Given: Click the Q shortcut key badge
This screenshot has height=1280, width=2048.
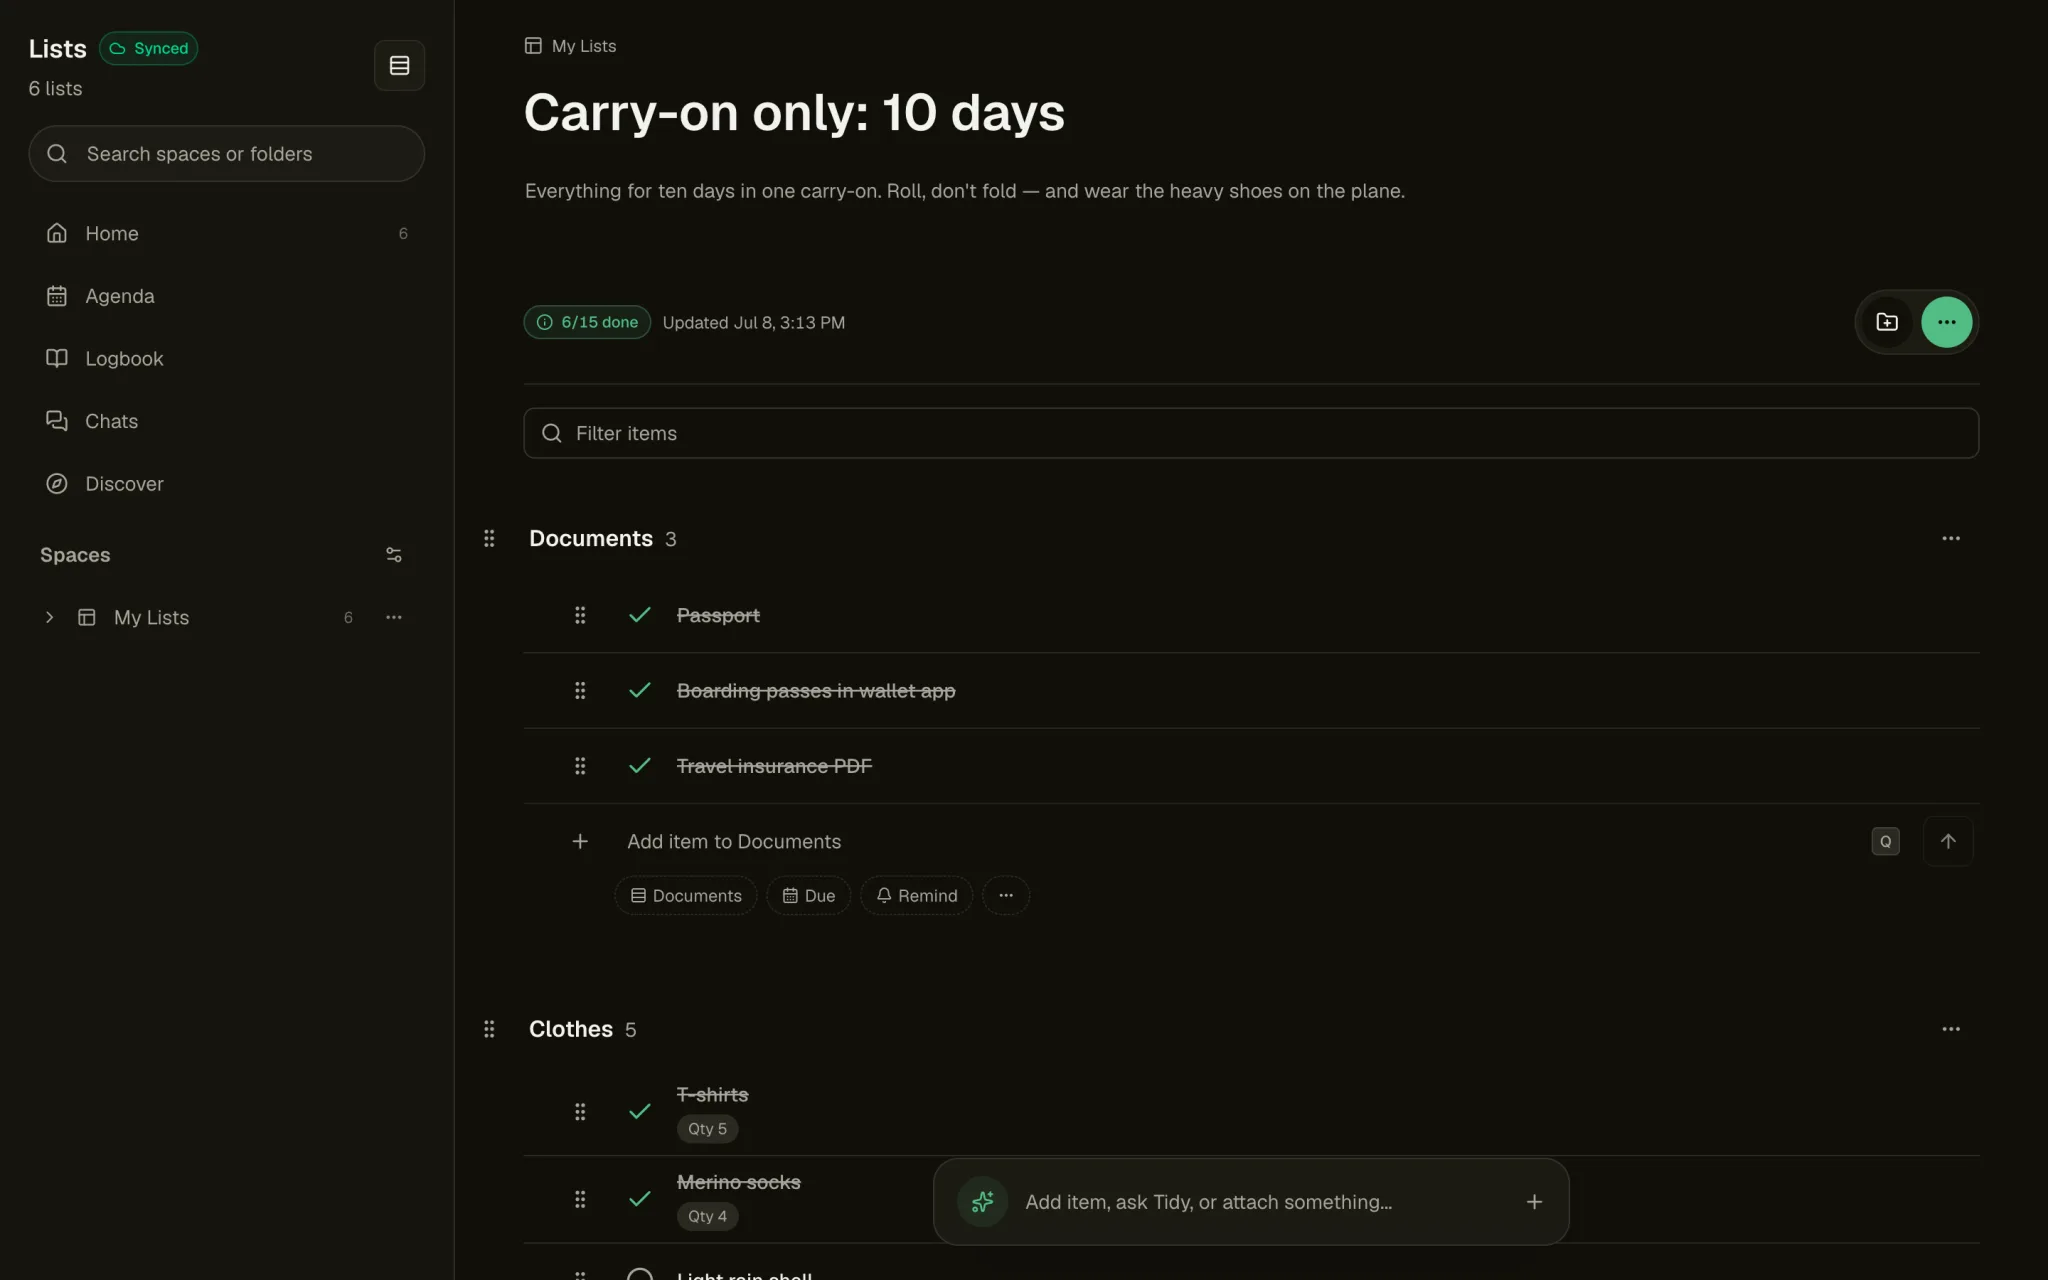Looking at the screenshot, I should pyautogui.click(x=1885, y=841).
